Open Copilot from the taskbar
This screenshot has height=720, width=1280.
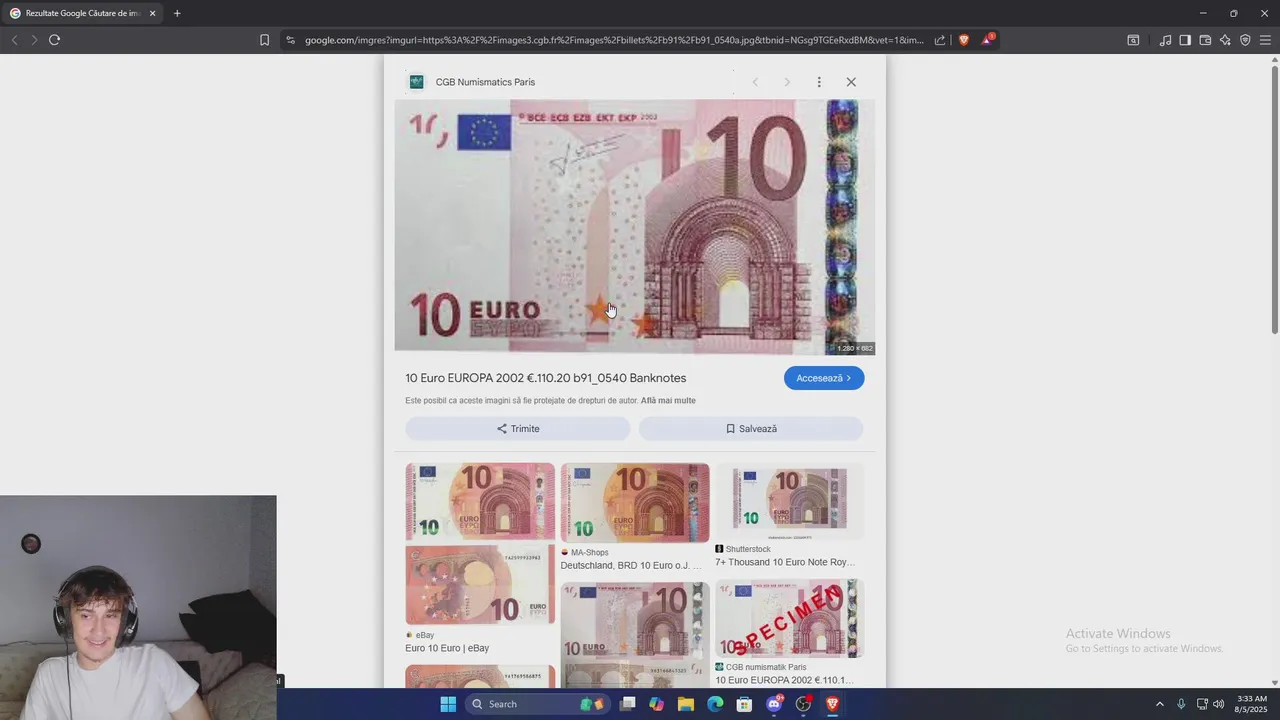656,704
